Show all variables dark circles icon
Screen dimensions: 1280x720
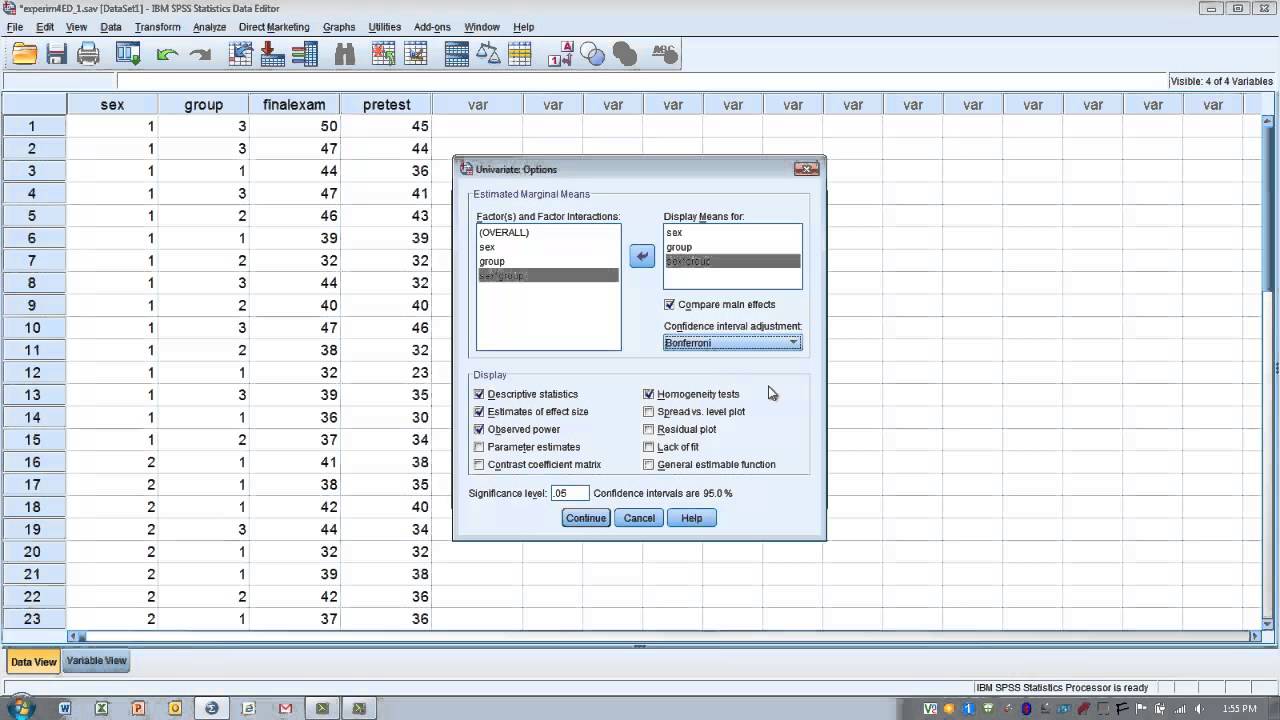(624, 55)
